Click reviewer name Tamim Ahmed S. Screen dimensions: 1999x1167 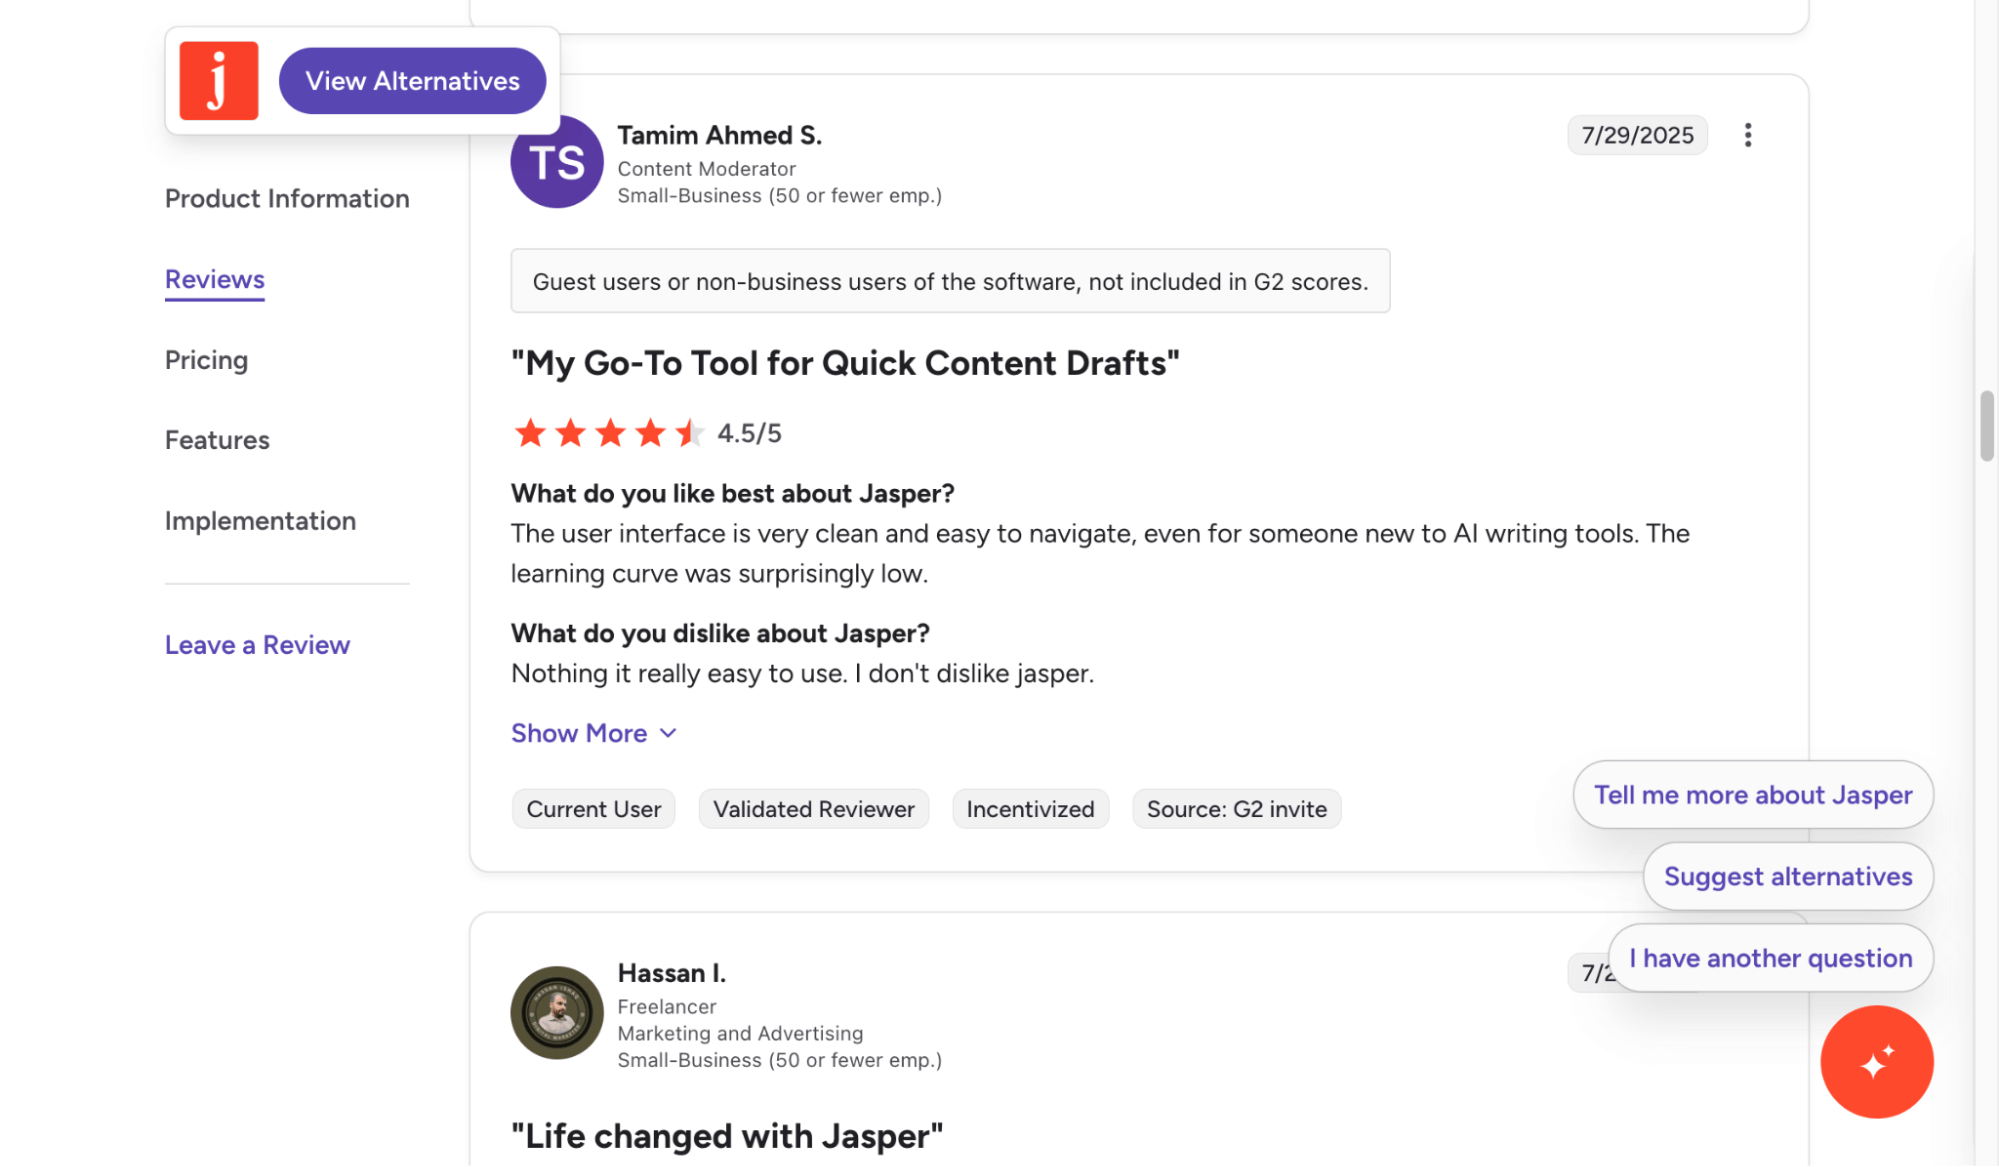pyautogui.click(x=719, y=135)
